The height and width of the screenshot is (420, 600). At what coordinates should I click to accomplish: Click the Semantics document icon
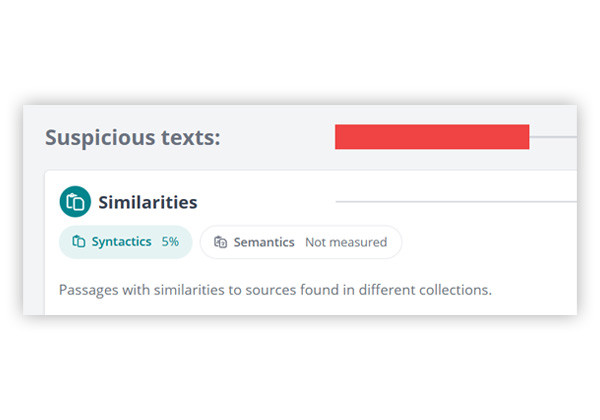point(220,242)
